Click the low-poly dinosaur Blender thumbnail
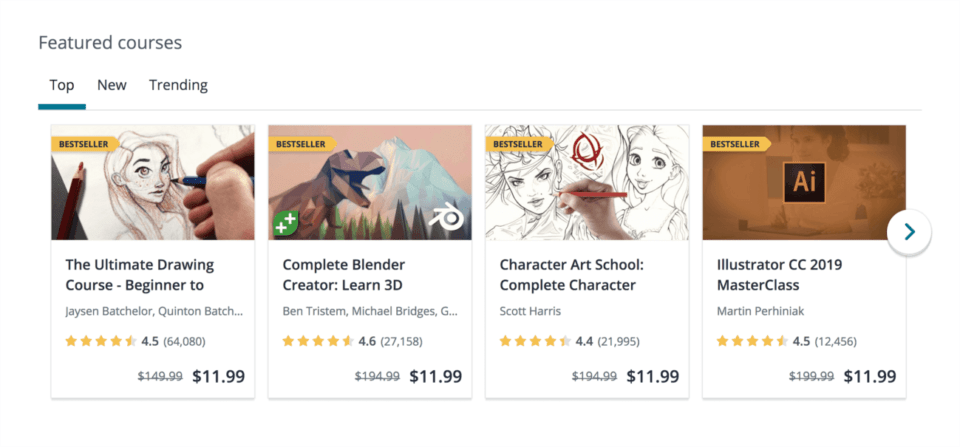The image size is (960, 447). click(x=370, y=182)
